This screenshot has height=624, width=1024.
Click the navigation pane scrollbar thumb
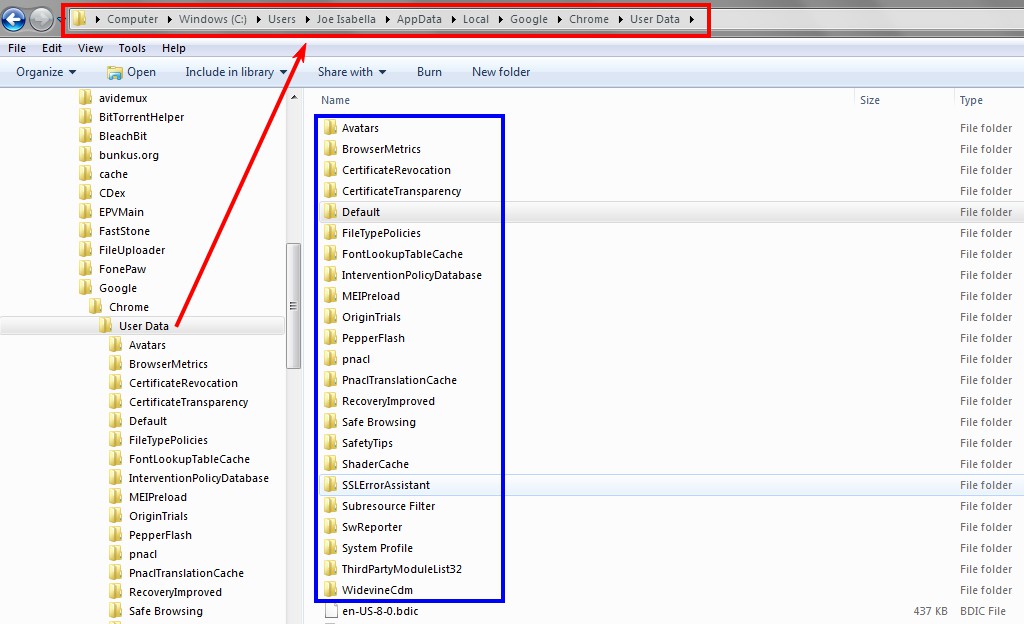293,305
